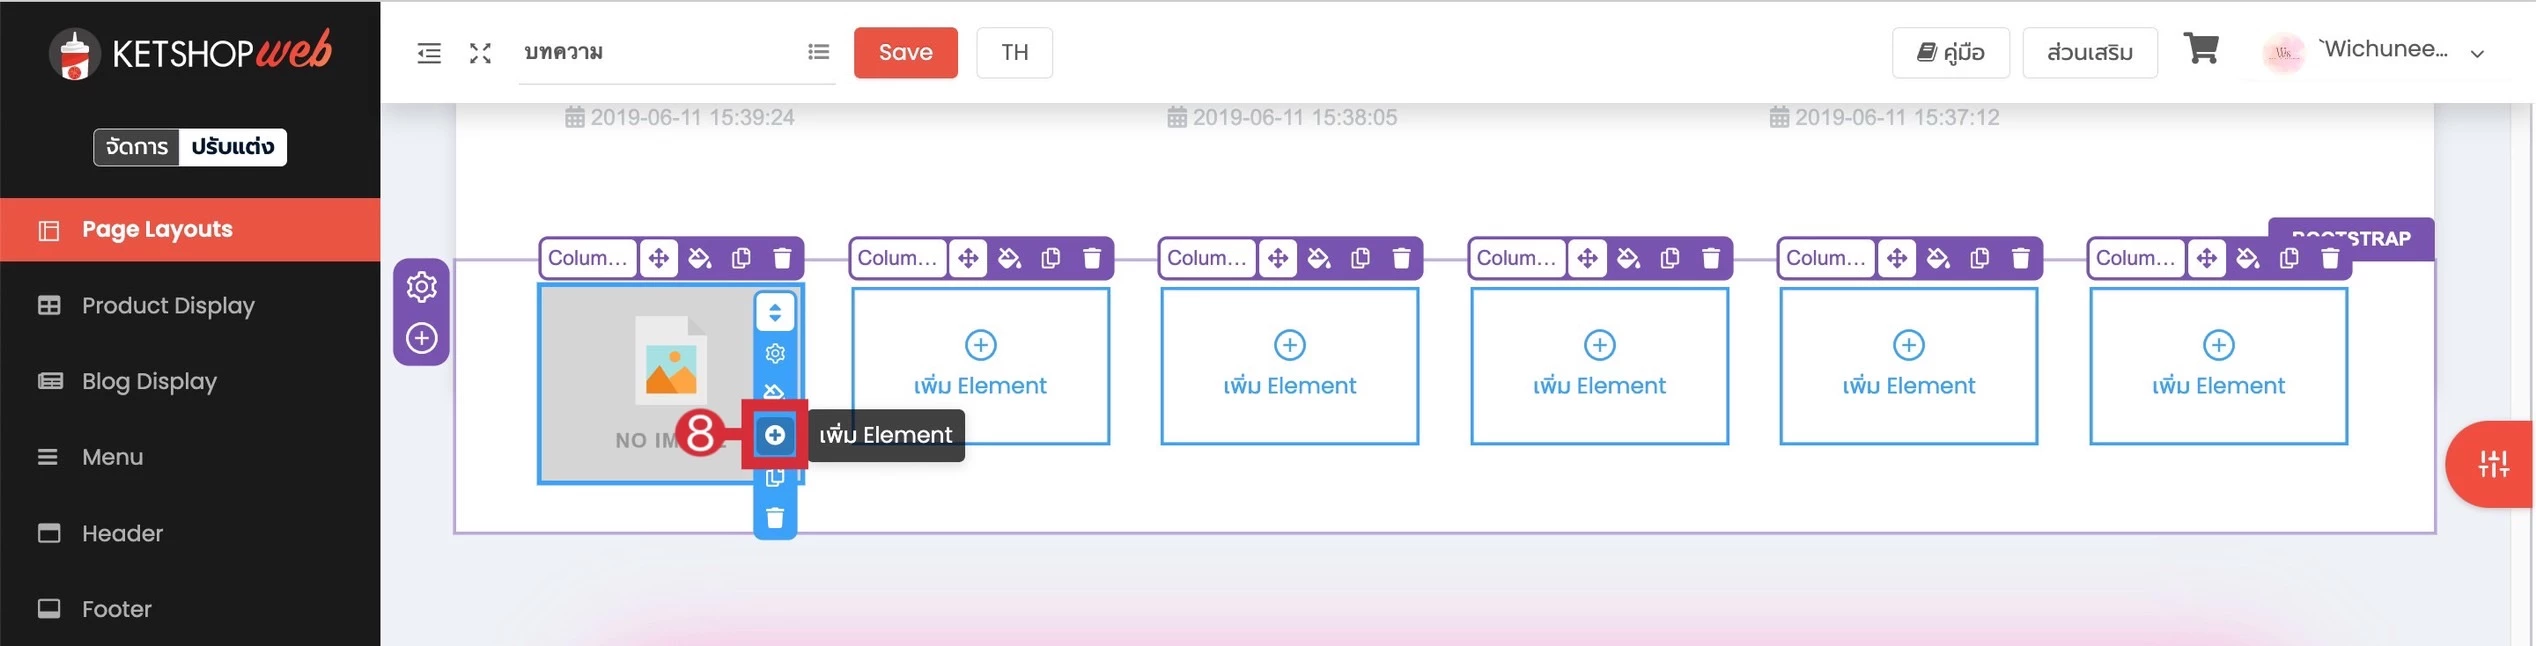Click the red Save button

coord(905,52)
